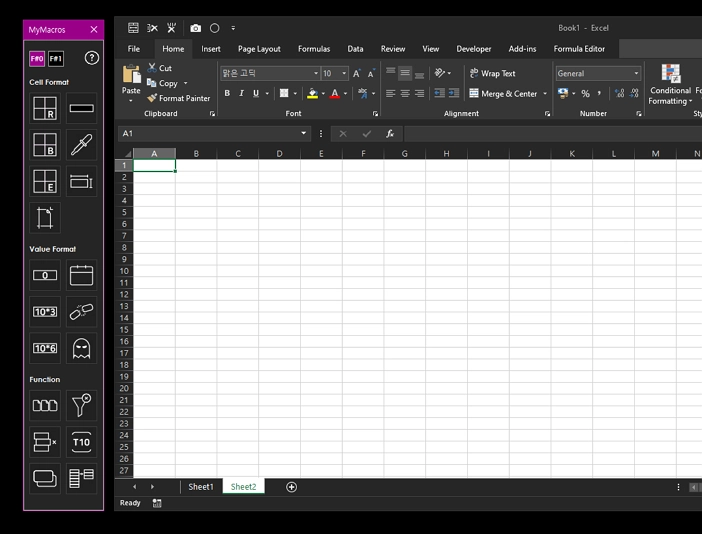Click the Insert Function fx icon

click(x=390, y=133)
